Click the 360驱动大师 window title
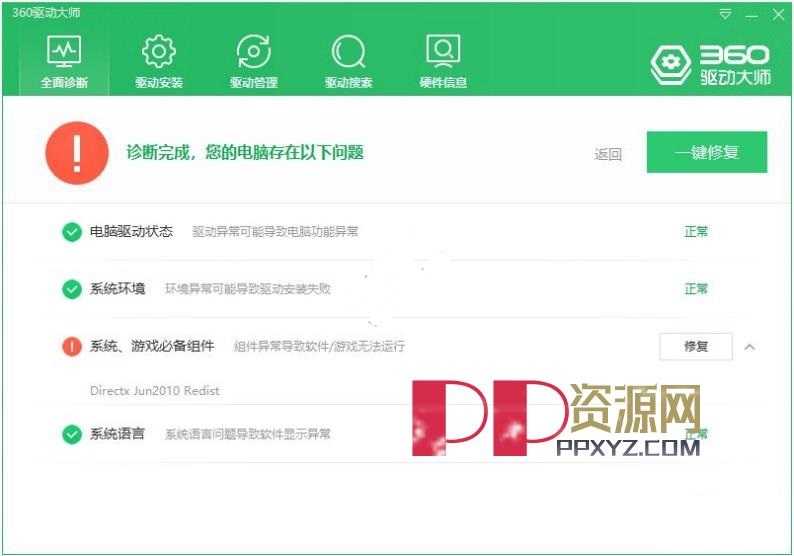Image resolution: width=794 pixels, height=556 pixels. [x=46, y=13]
